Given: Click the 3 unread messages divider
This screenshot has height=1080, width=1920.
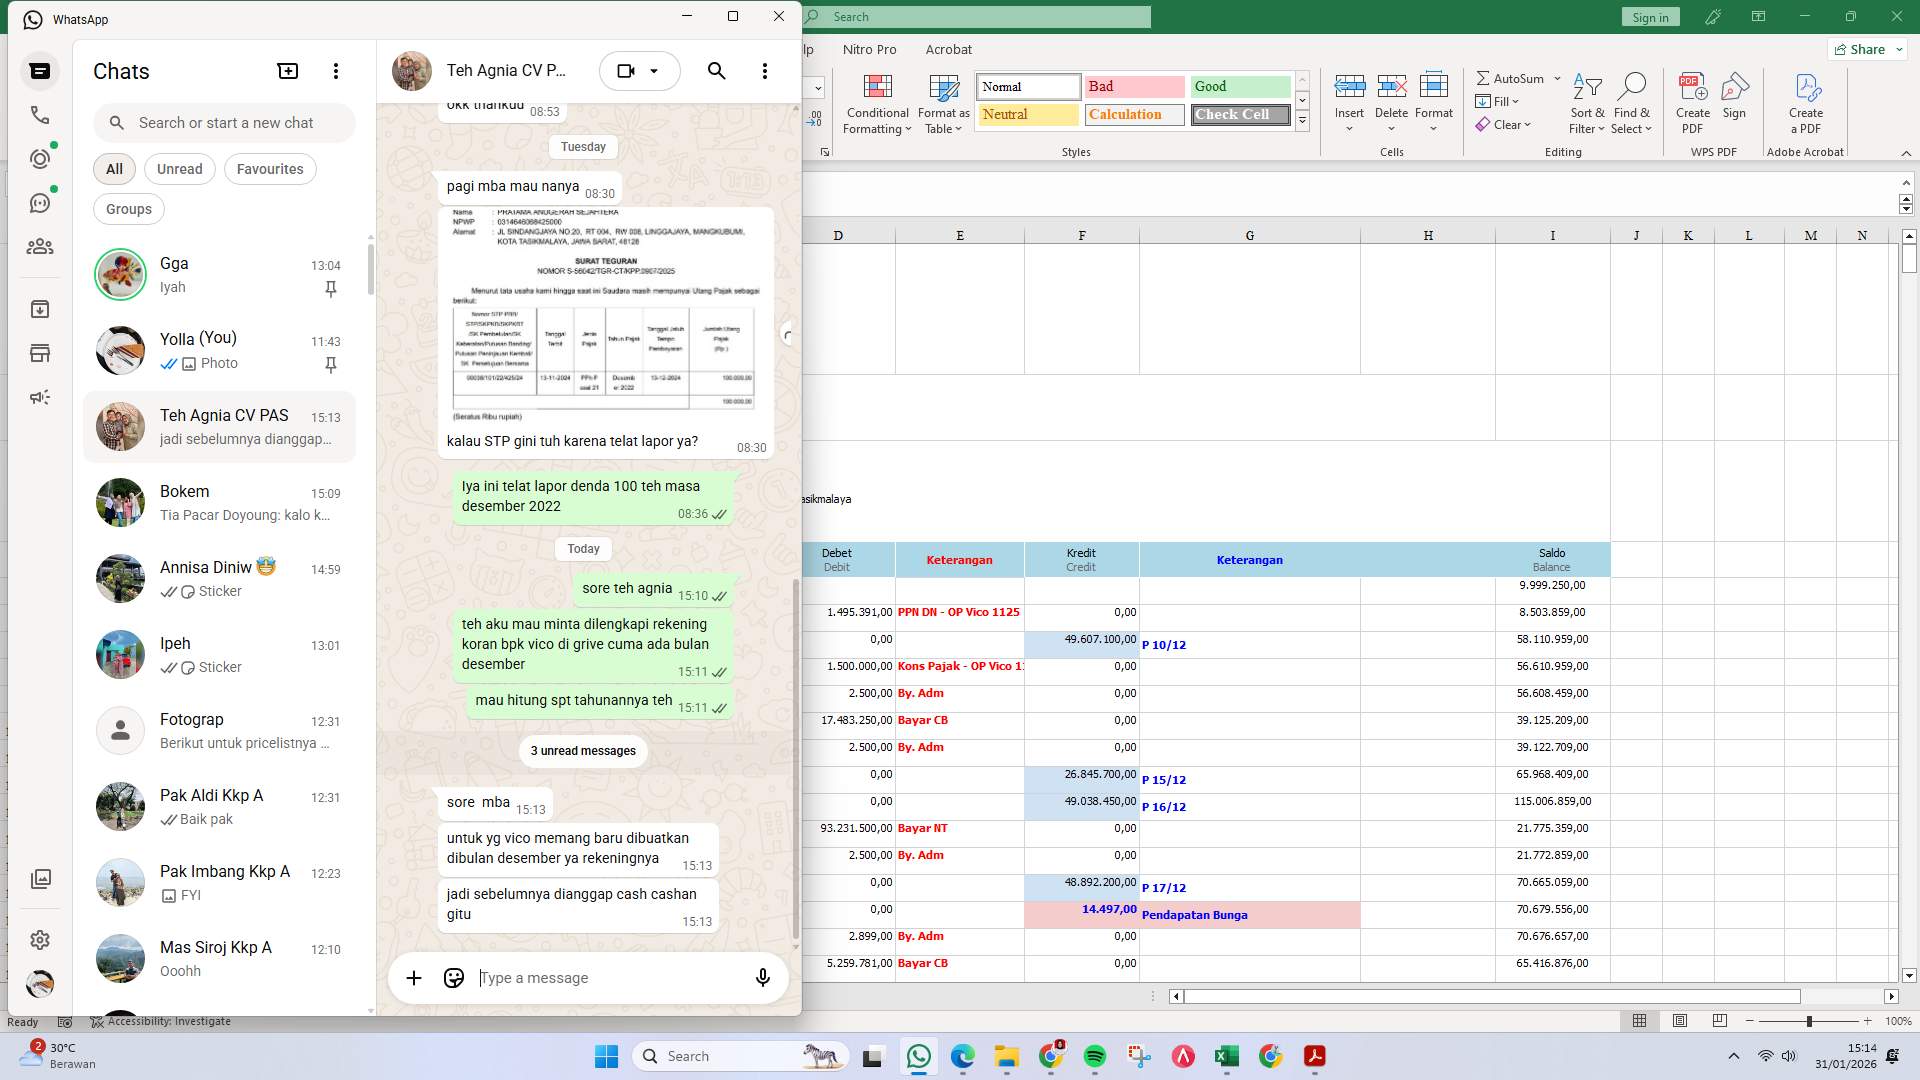Looking at the screenshot, I should (582, 751).
